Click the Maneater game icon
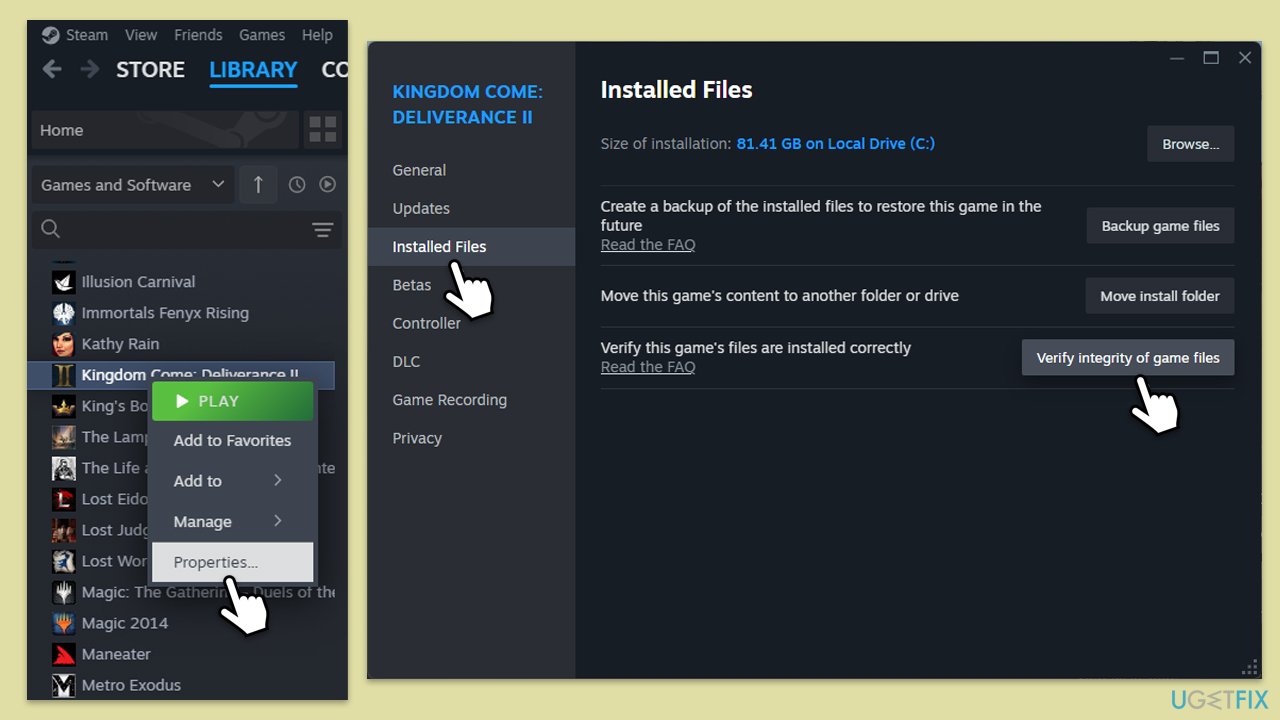Viewport: 1280px width, 720px height. click(64, 654)
